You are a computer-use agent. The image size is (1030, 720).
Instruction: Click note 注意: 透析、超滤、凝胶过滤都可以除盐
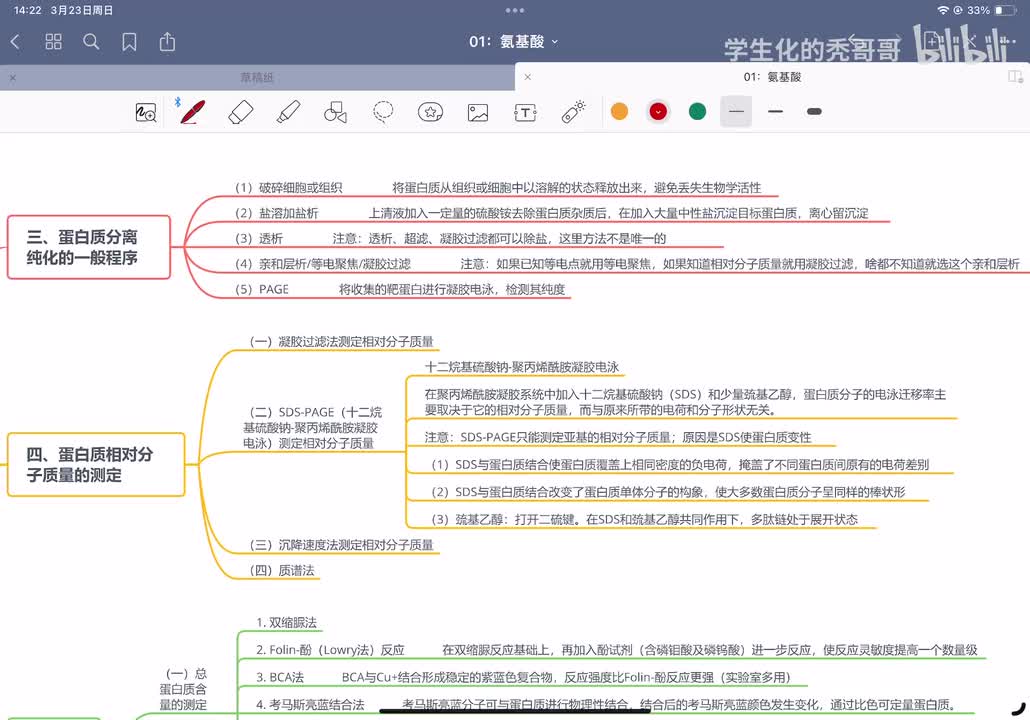pos(499,238)
